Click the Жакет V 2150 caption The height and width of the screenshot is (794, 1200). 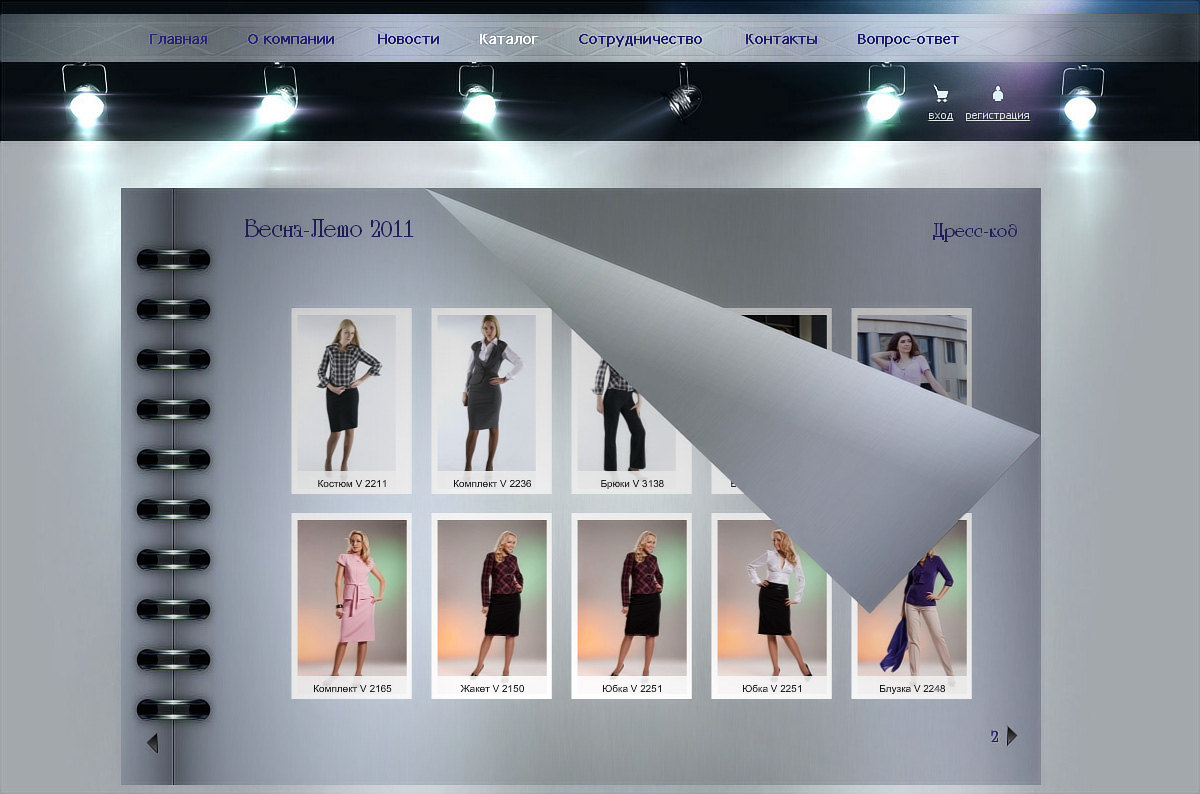pos(492,688)
